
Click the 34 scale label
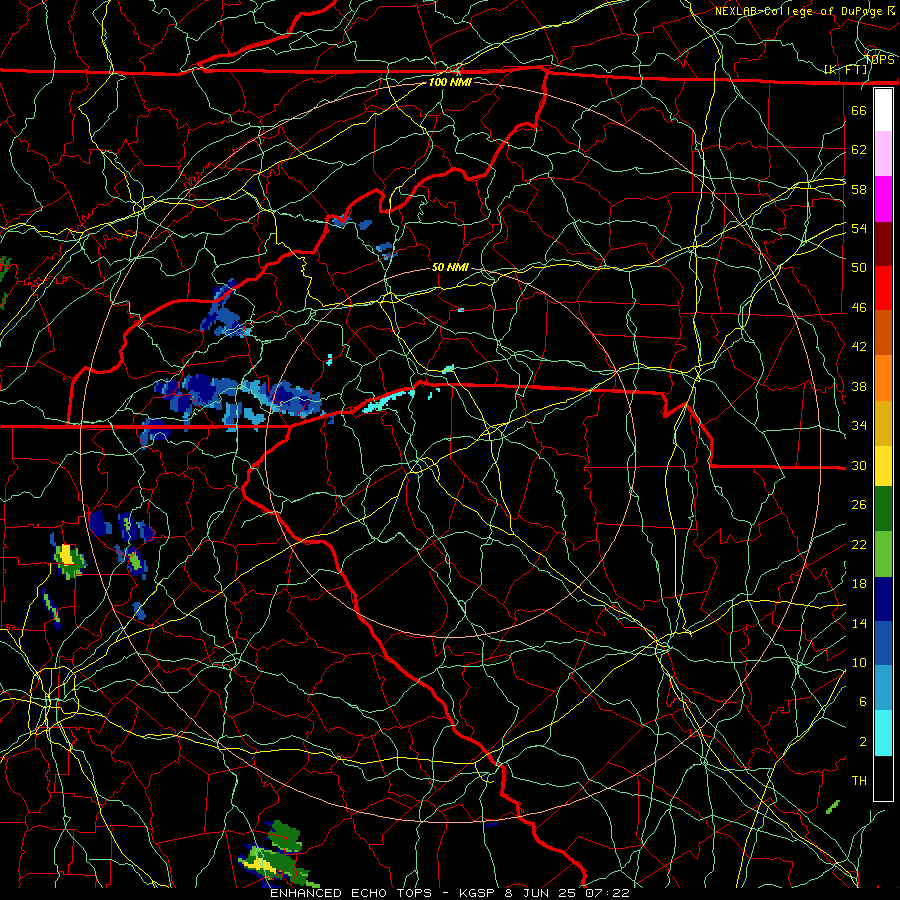click(859, 426)
